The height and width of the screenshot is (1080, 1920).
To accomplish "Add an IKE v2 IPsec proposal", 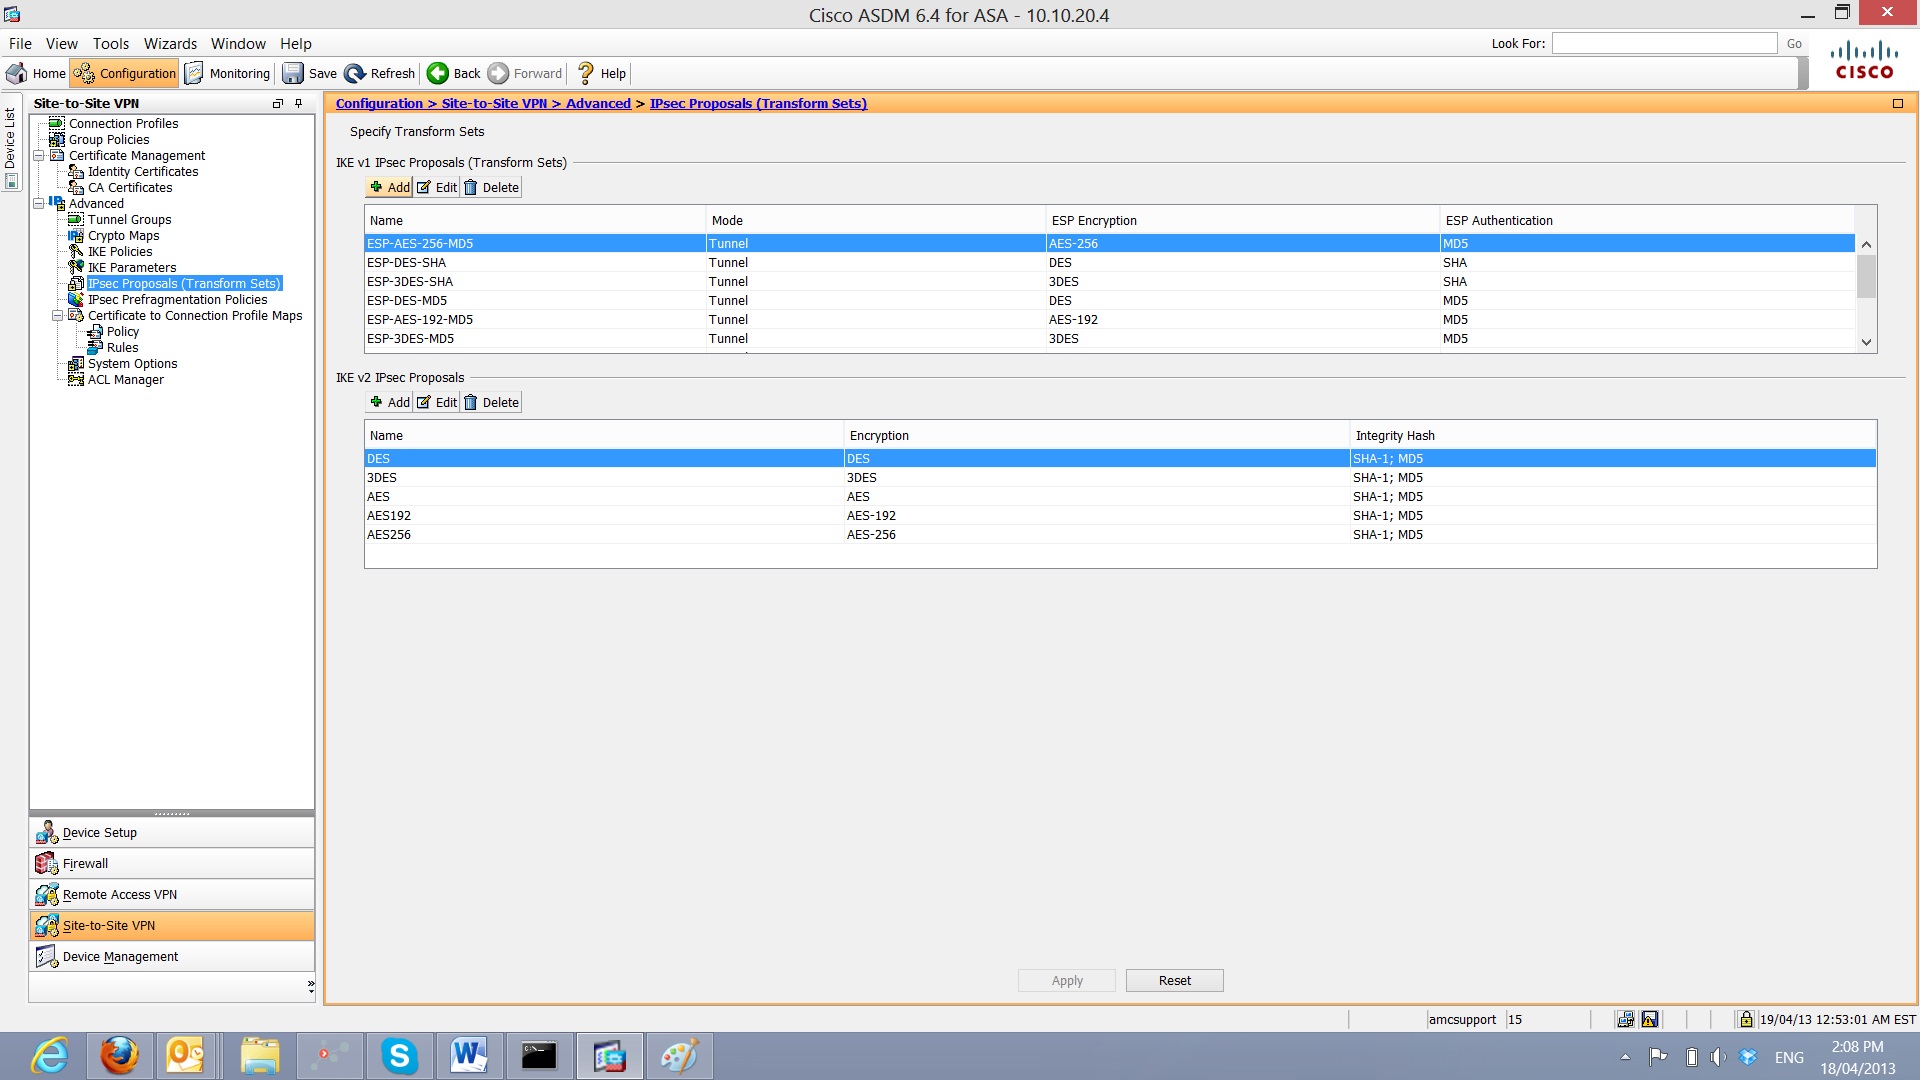I will (390, 402).
